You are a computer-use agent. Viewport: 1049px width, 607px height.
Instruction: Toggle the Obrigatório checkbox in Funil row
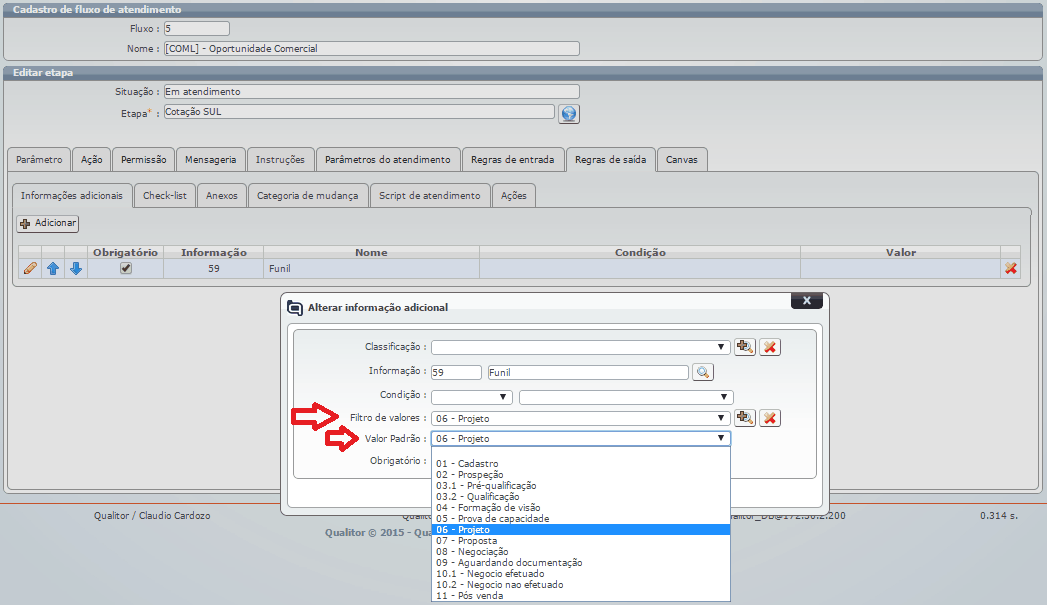pos(126,269)
